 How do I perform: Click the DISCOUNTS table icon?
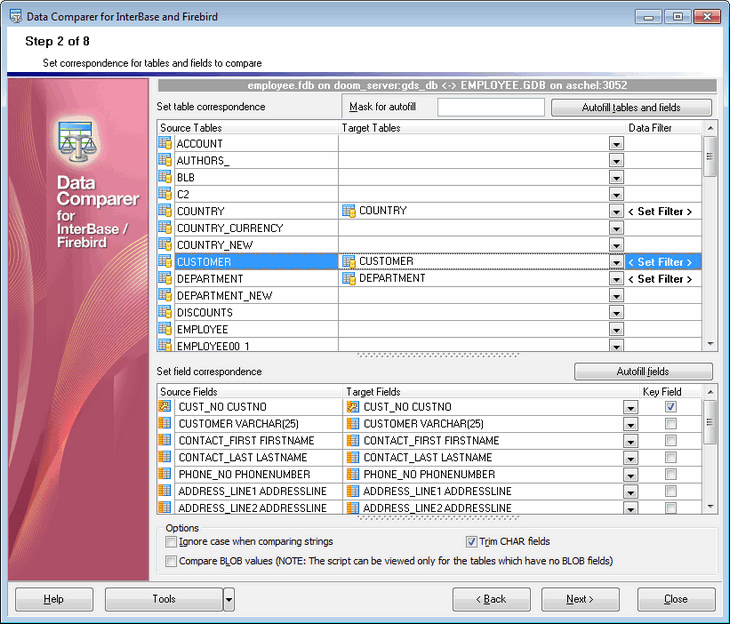165,312
